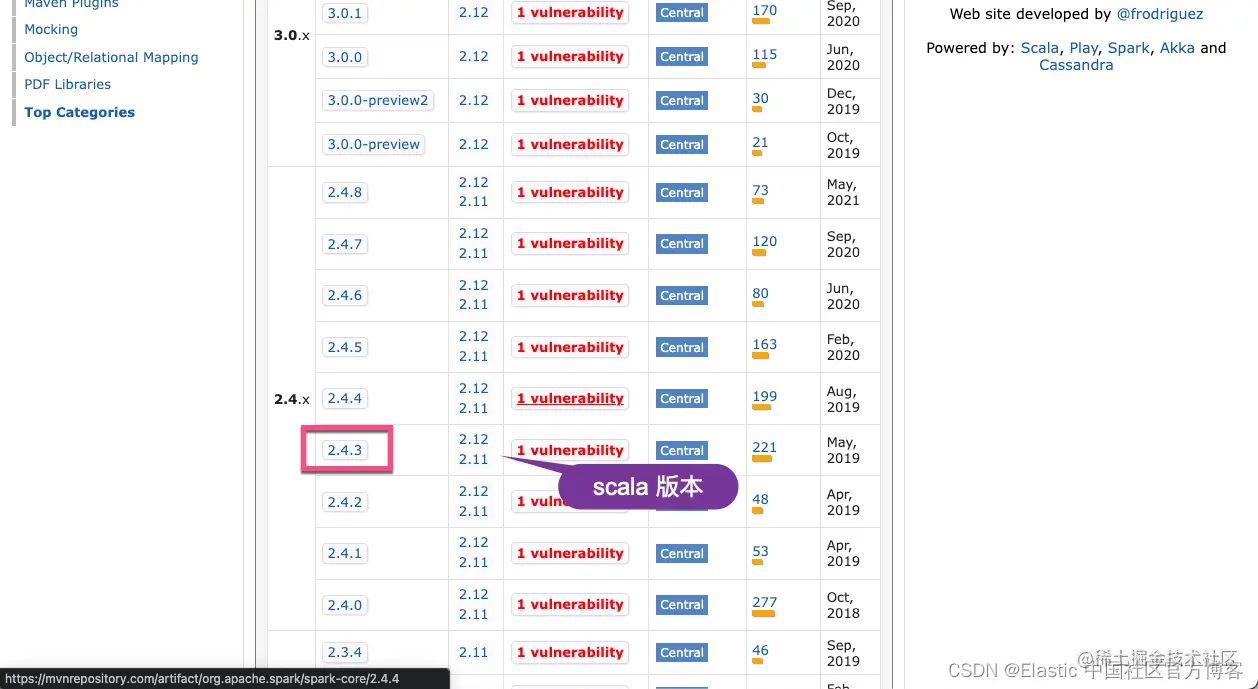Viewport: 1258px width, 689px height.
Task: Open version 3.0.0-preview
Action: pyautogui.click(x=374, y=145)
